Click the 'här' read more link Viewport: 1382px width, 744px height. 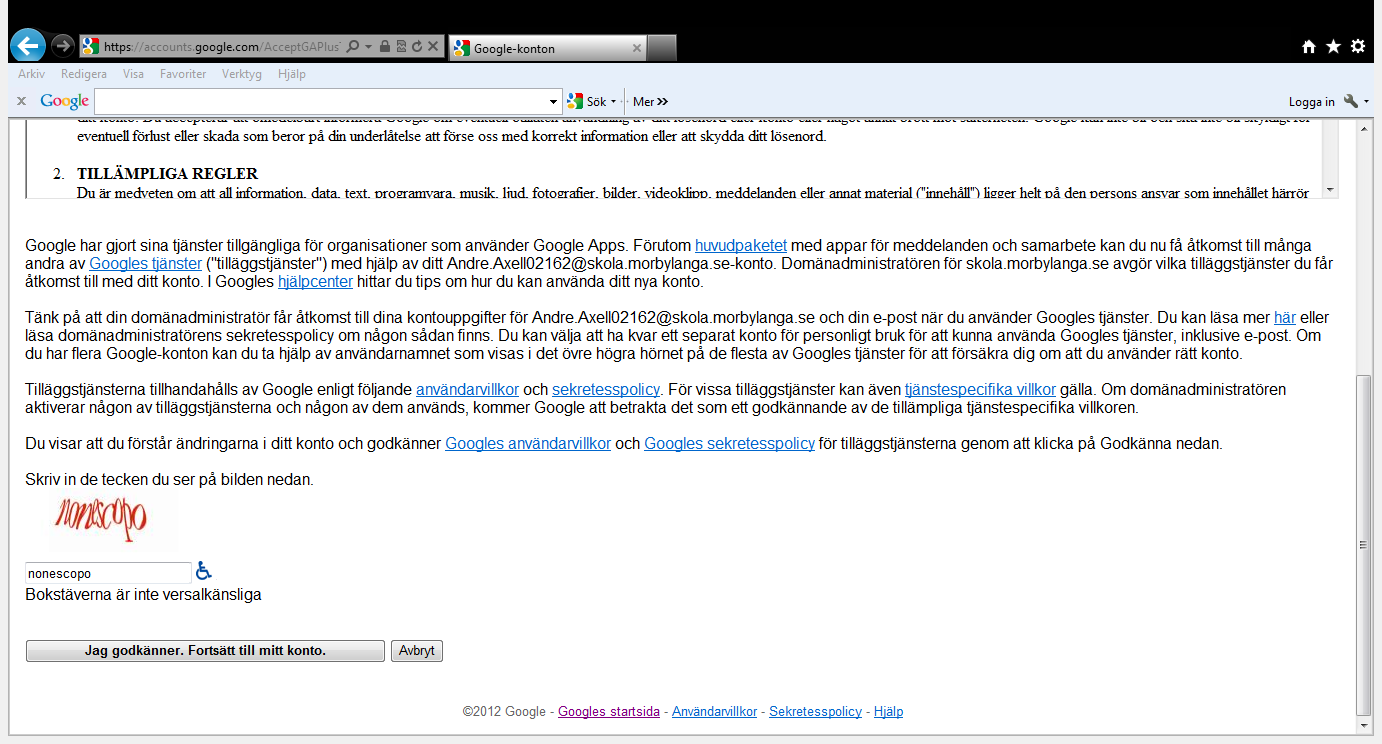click(1284, 317)
